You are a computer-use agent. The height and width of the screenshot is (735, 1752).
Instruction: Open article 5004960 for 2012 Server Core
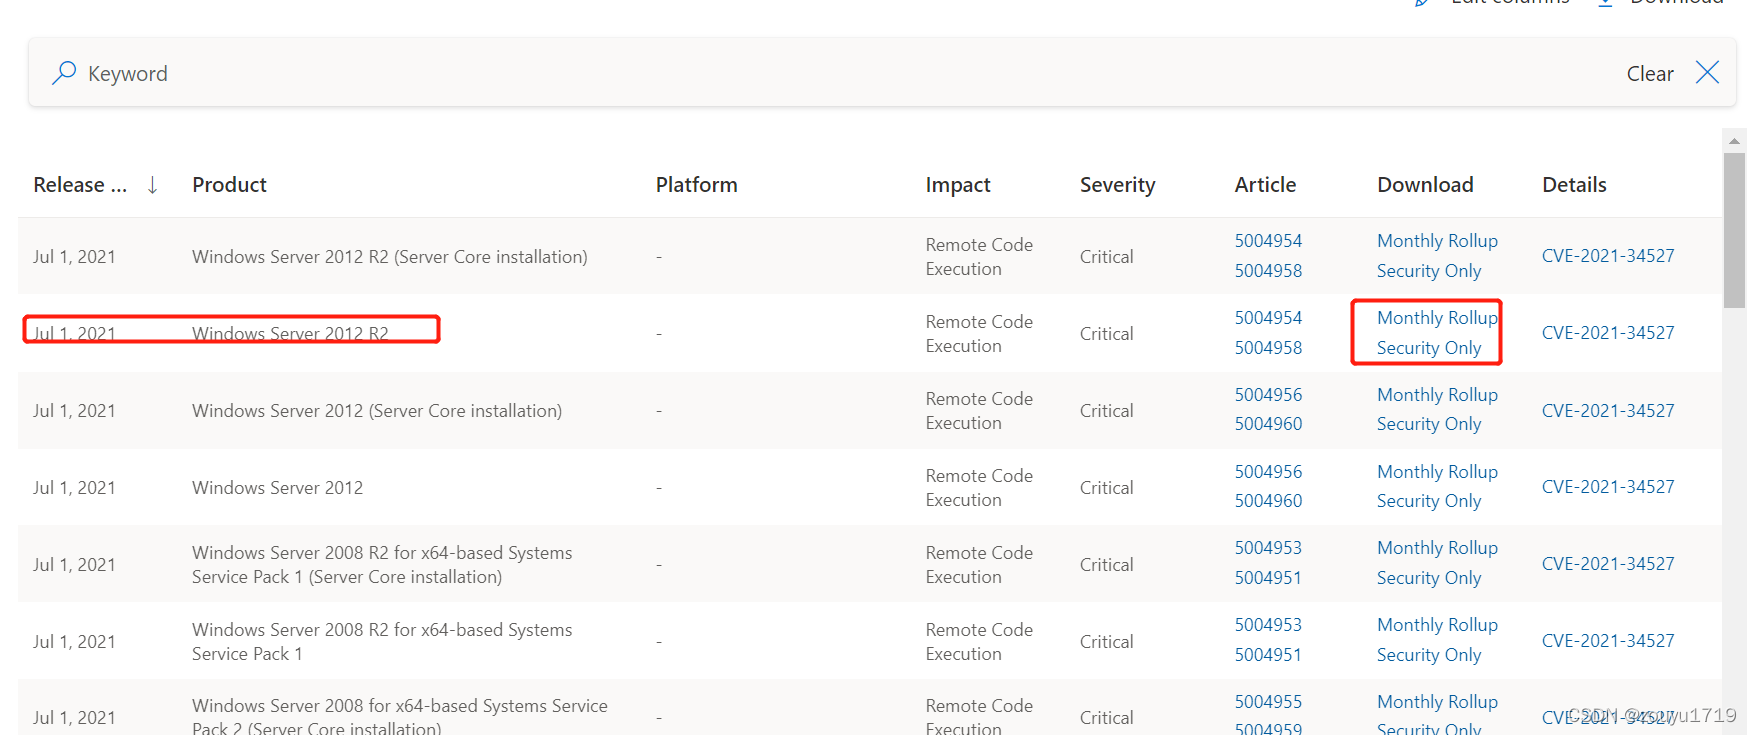(1268, 424)
